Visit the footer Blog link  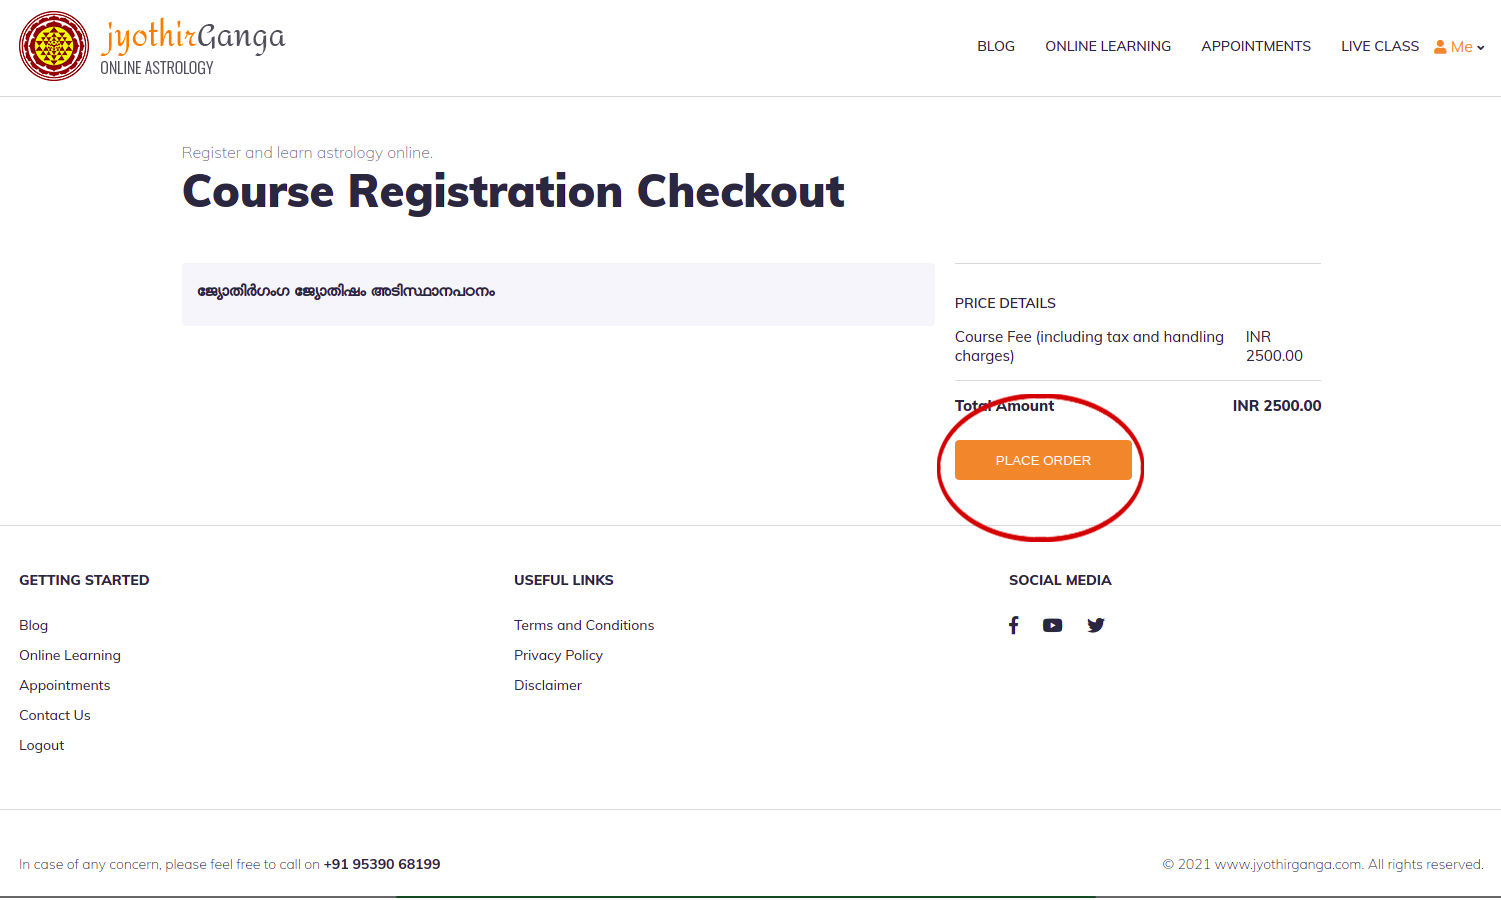[x=34, y=625]
